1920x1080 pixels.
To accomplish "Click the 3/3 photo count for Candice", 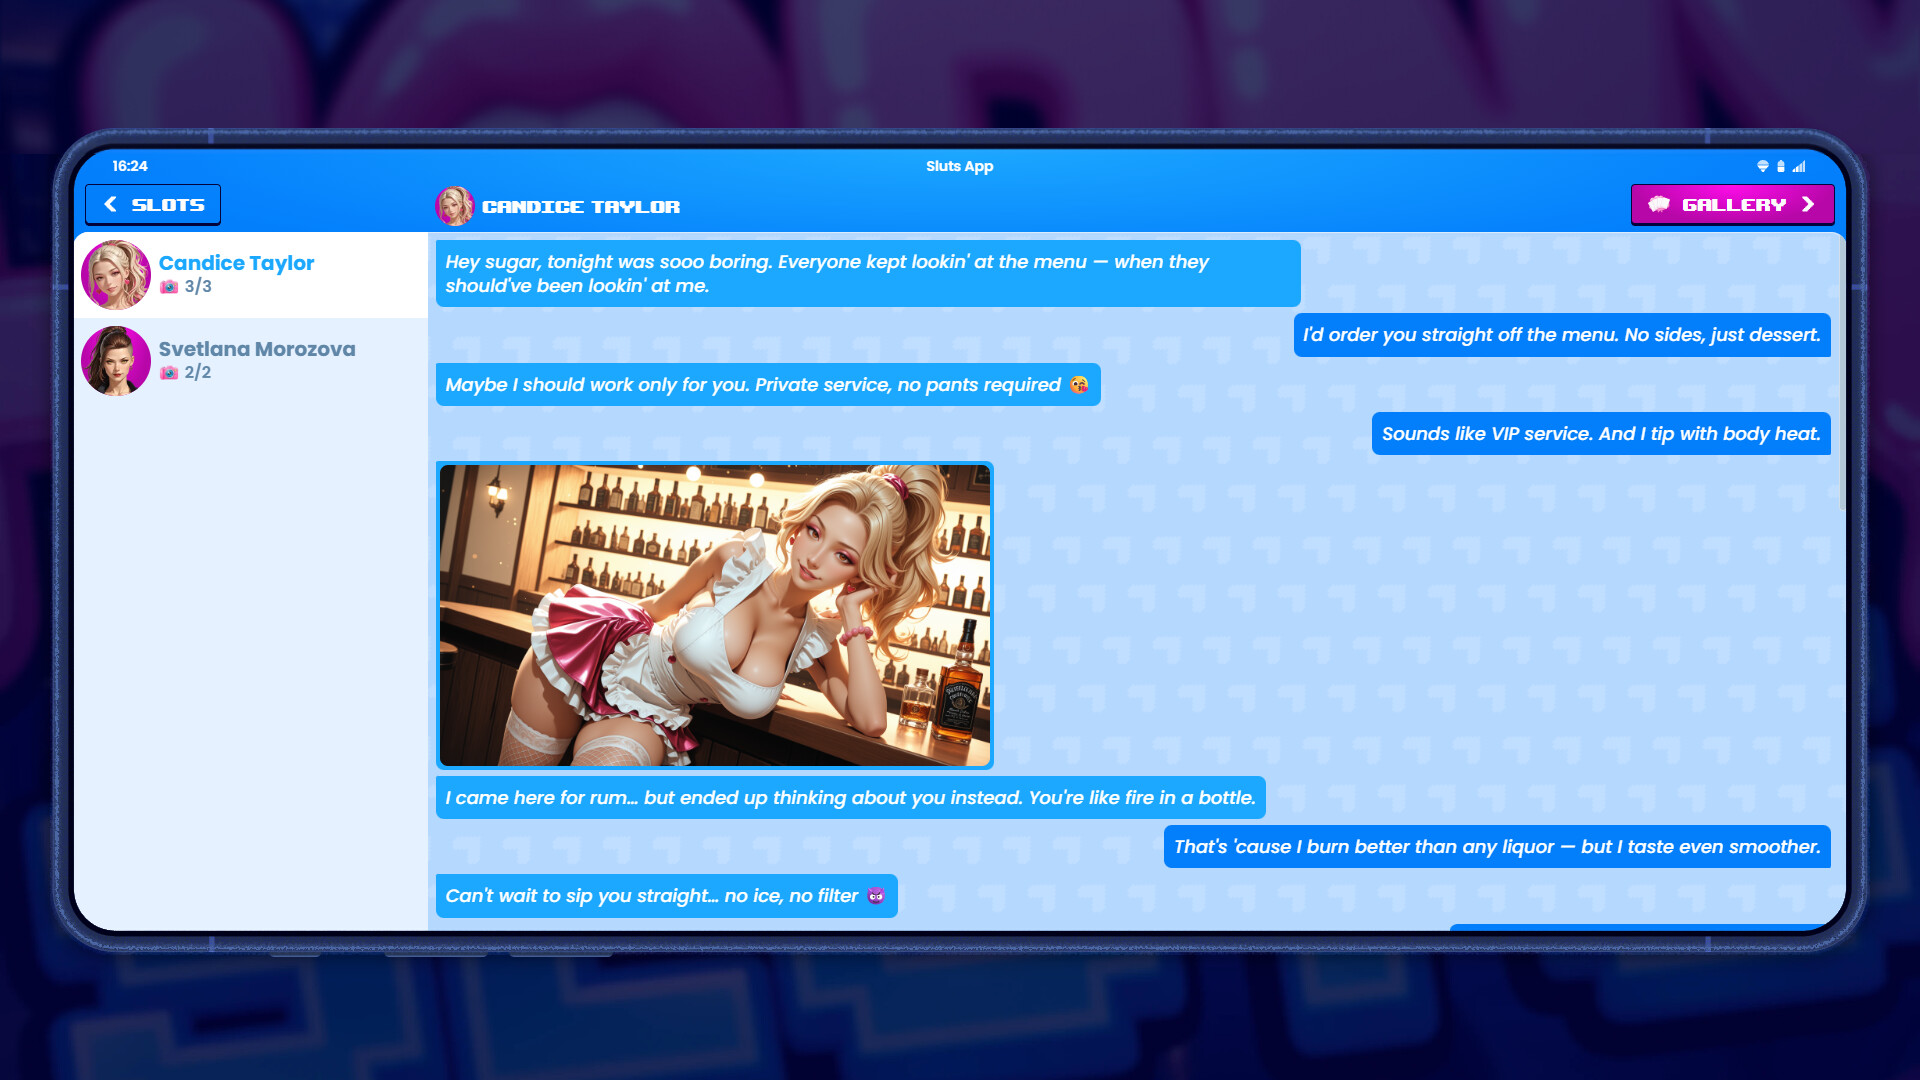I will pos(198,287).
